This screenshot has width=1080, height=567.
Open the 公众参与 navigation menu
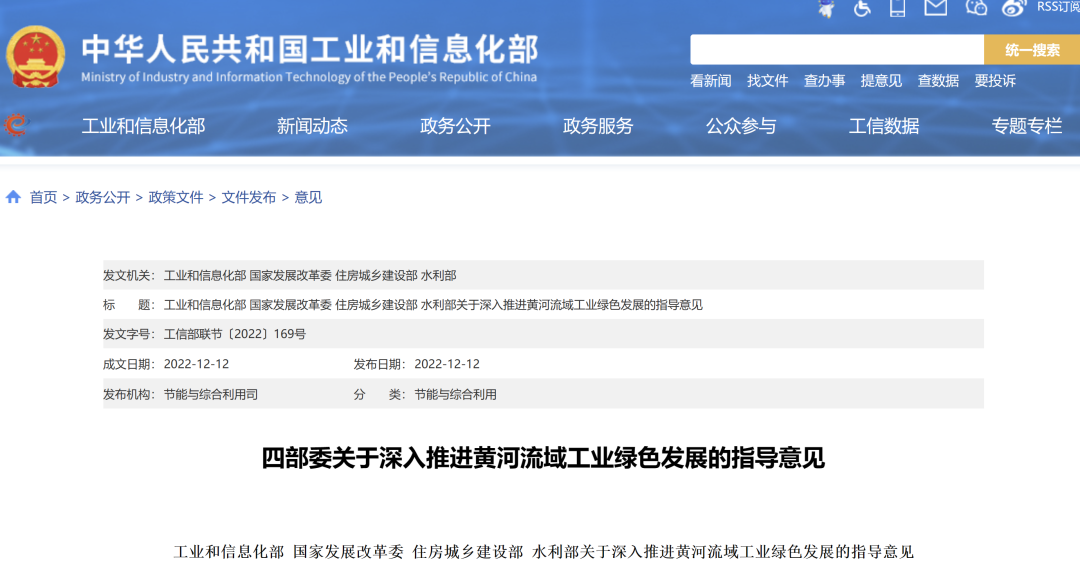(741, 126)
